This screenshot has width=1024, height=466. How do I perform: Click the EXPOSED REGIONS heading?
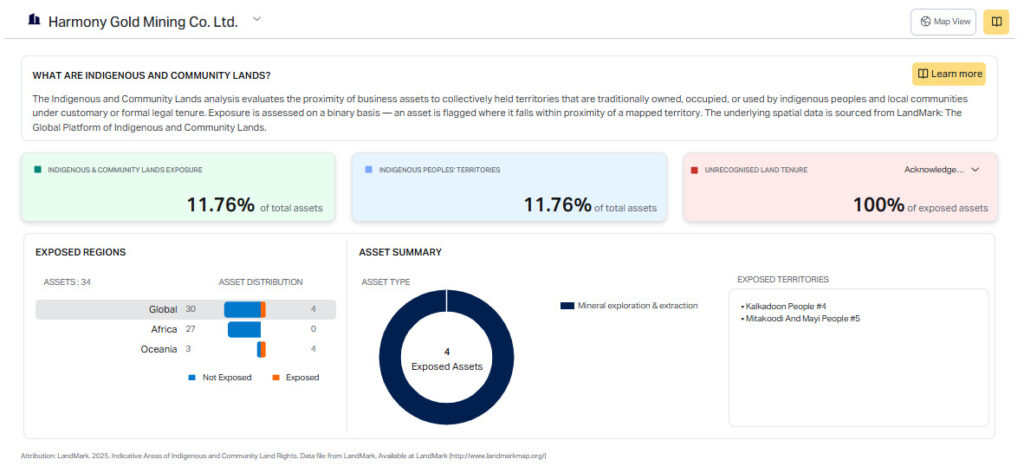[80, 252]
